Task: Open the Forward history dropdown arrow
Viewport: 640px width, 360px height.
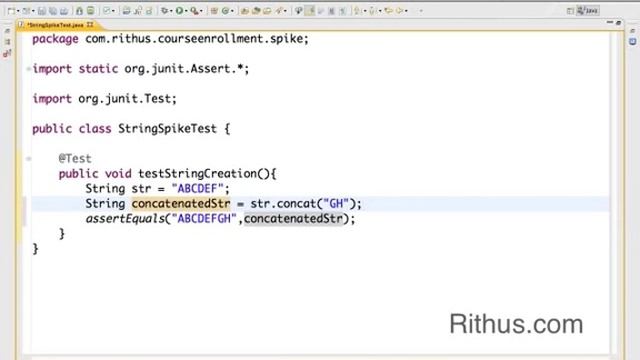Action: (x=406, y=11)
